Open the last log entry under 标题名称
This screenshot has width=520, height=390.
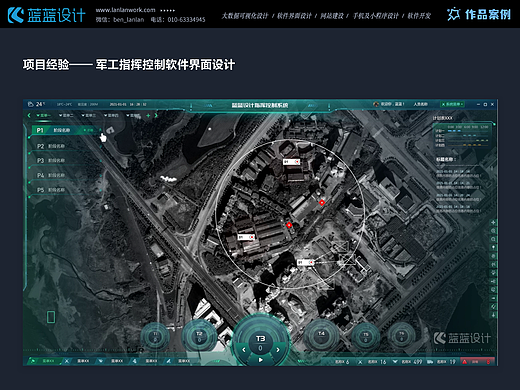[x=459, y=209]
